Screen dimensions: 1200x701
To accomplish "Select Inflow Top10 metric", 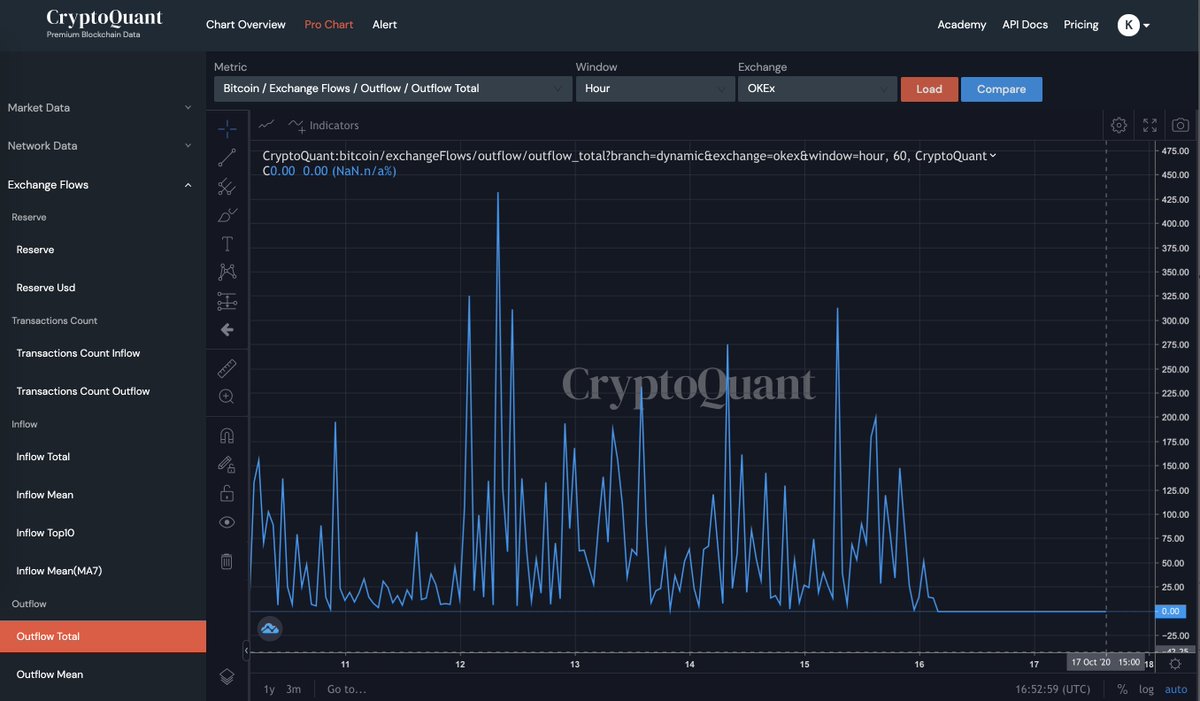I will (x=45, y=533).
